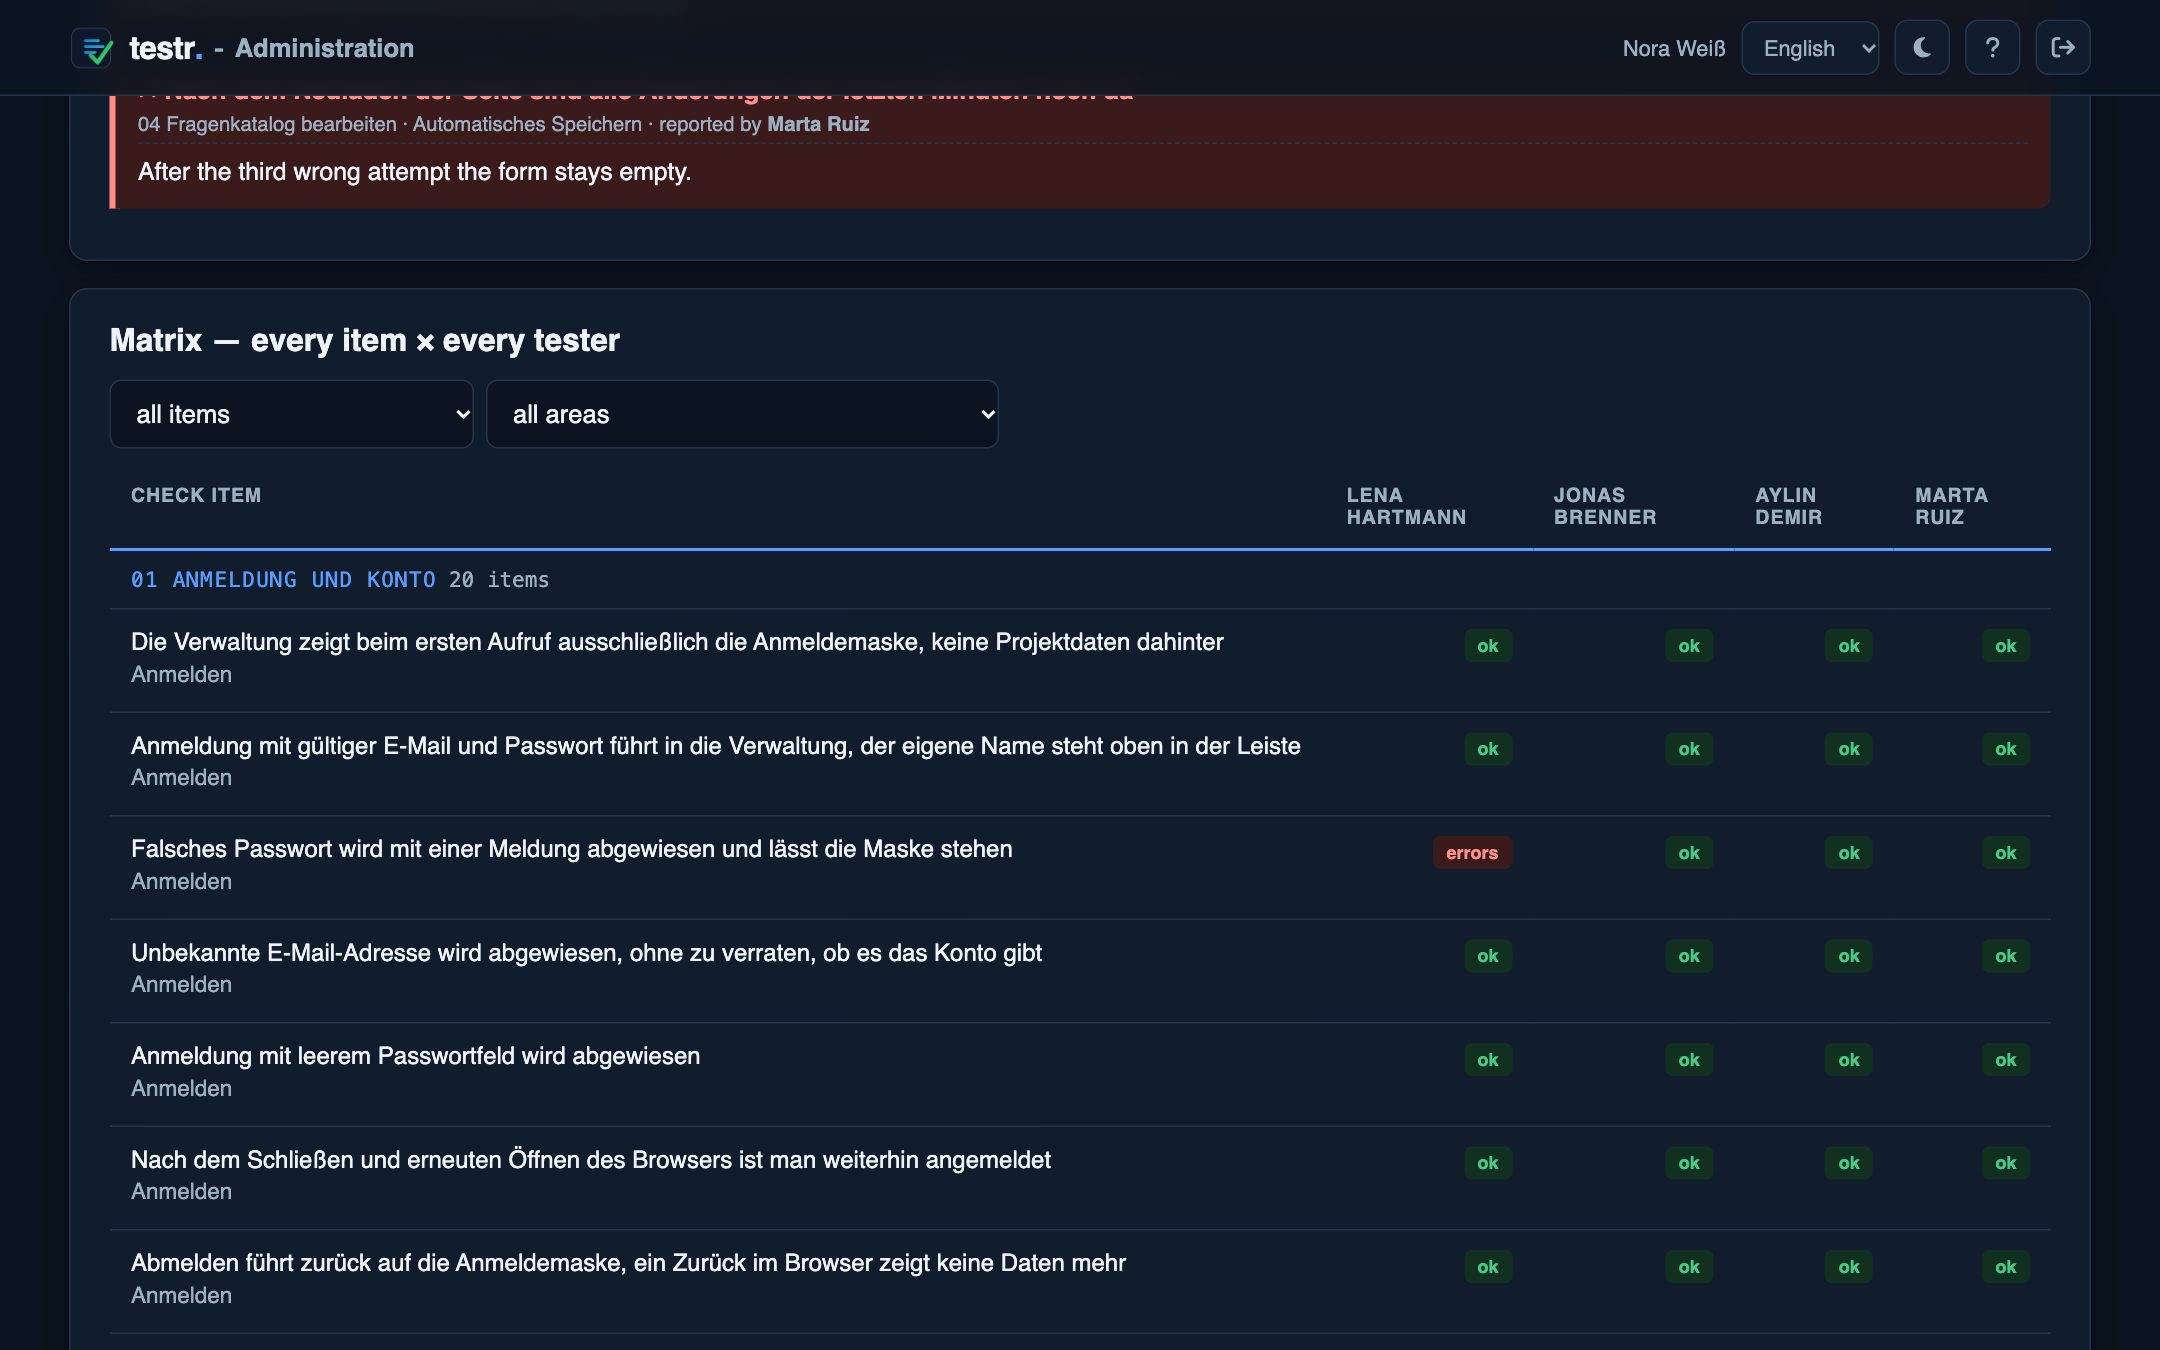Image resolution: width=2160 pixels, height=1350 pixels.
Task: Click Marta Ruiz's ok on 'Falsches Passwort' row
Action: (x=2006, y=853)
